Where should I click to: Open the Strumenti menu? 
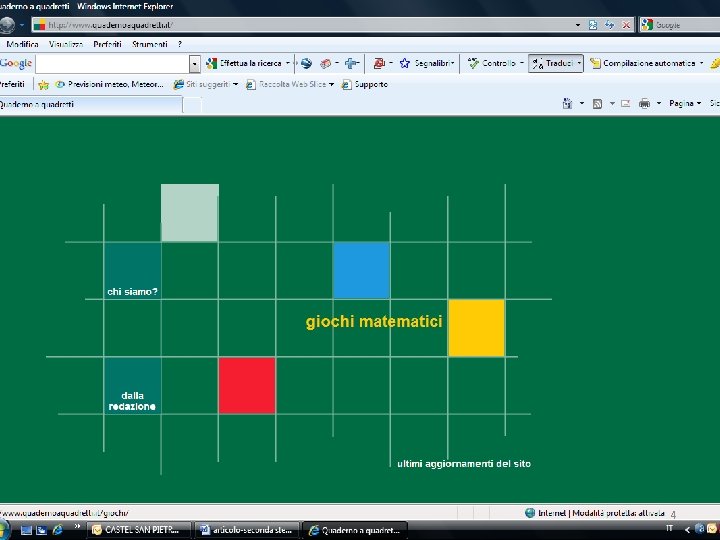pos(149,45)
